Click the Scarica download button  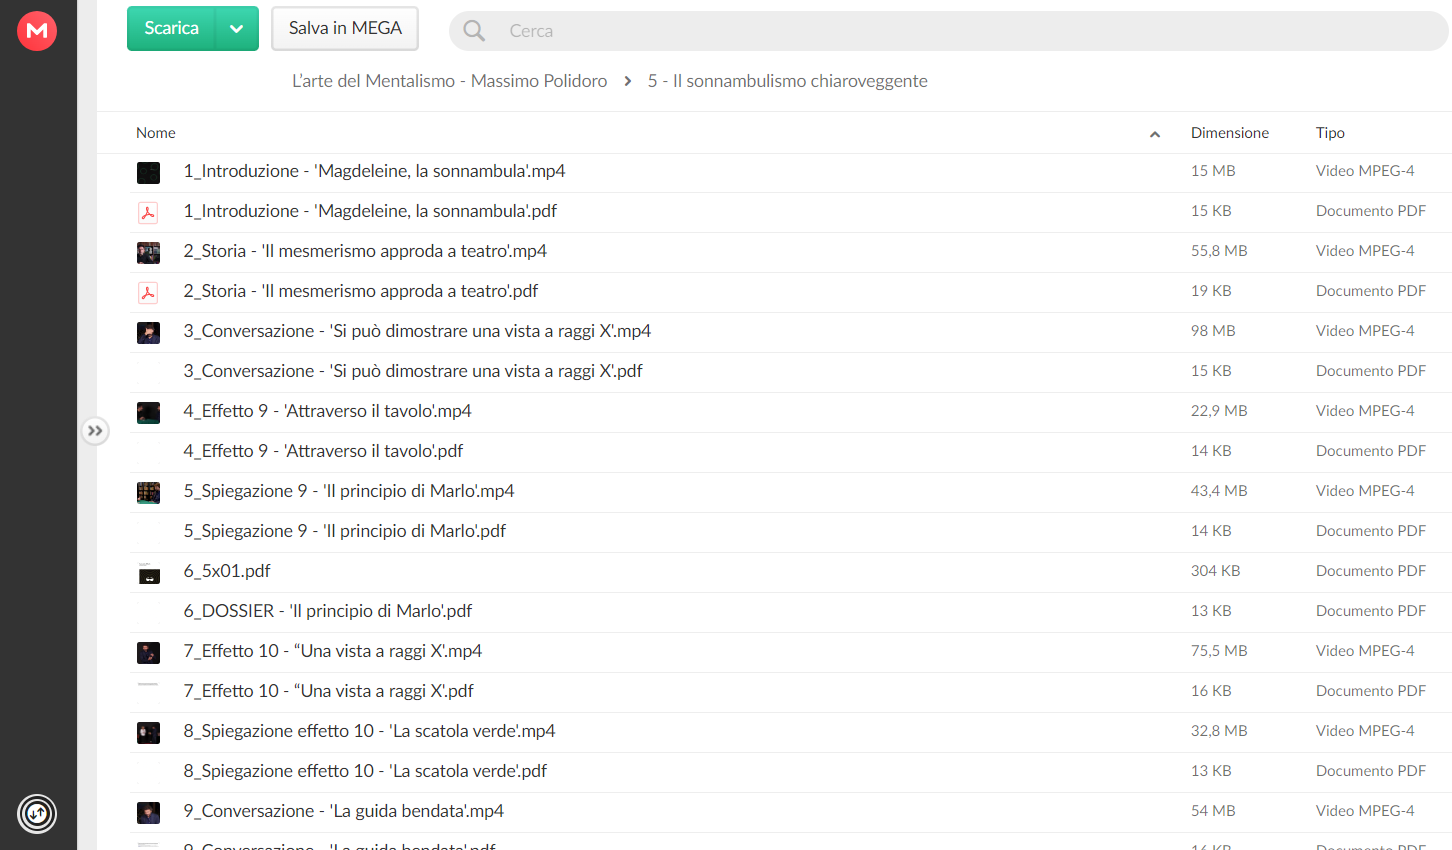tap(171, 28)
